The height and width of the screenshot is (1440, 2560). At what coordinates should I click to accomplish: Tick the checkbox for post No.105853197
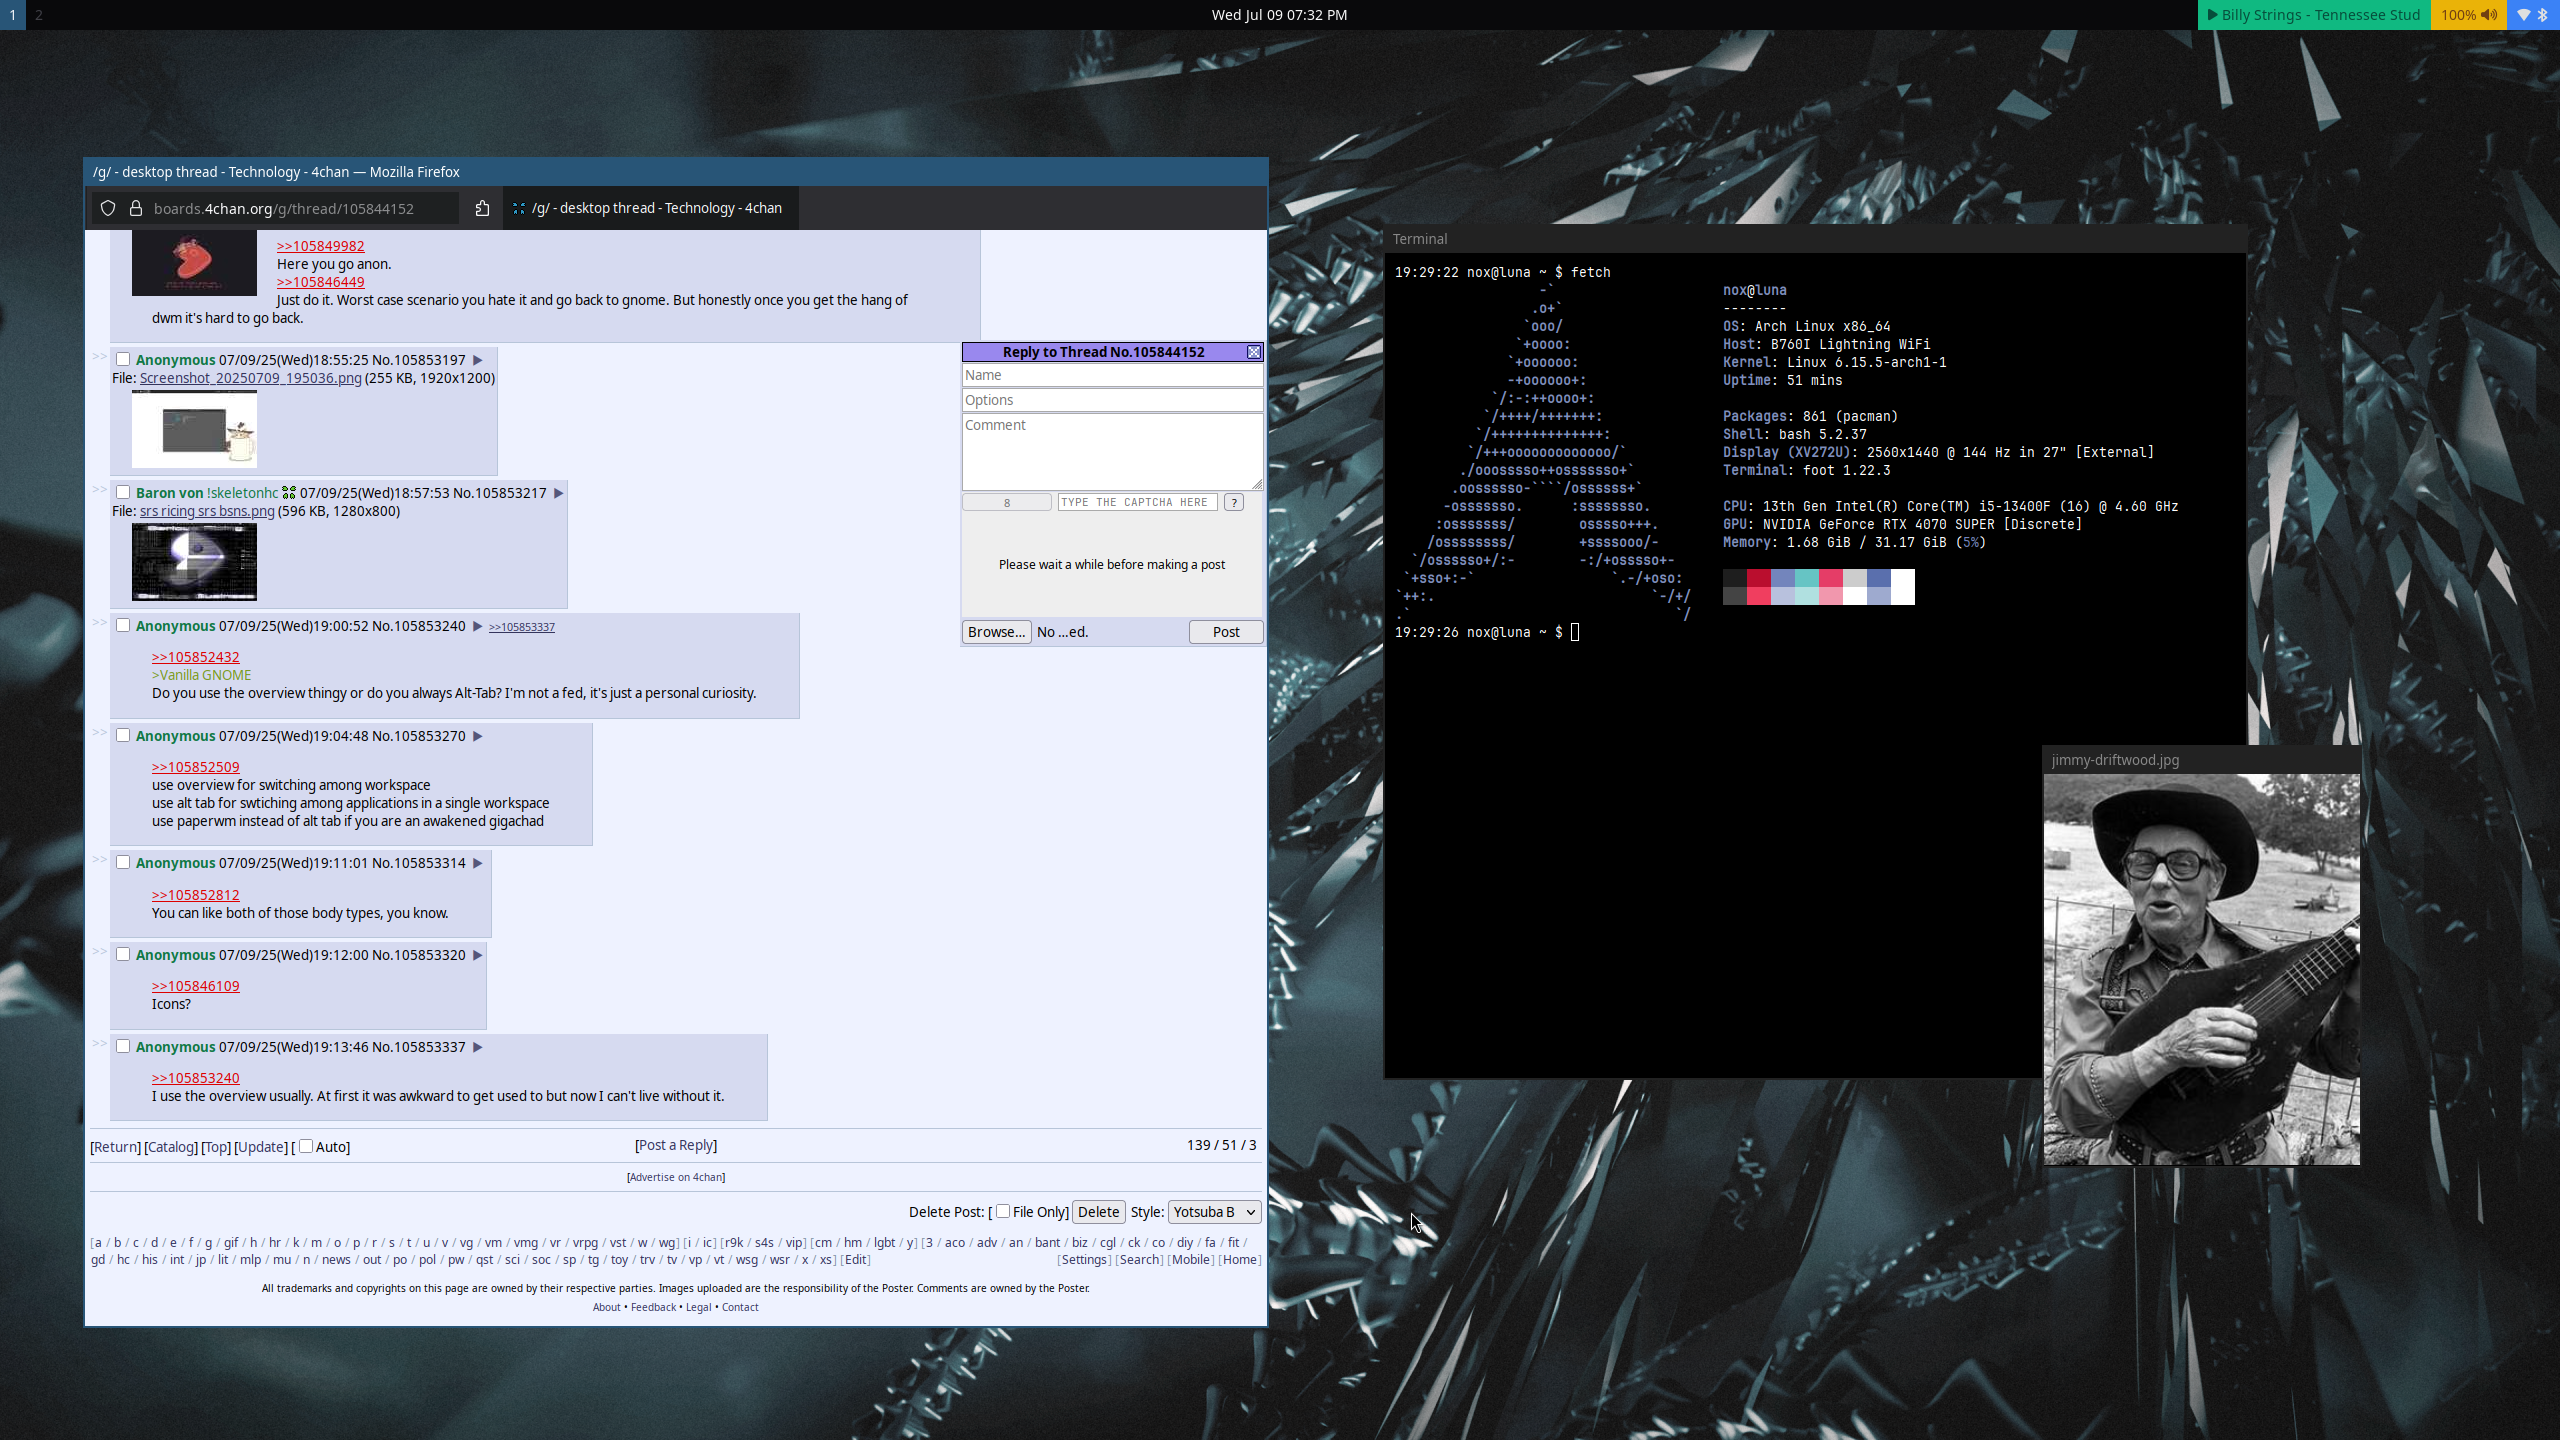[123, 359]
